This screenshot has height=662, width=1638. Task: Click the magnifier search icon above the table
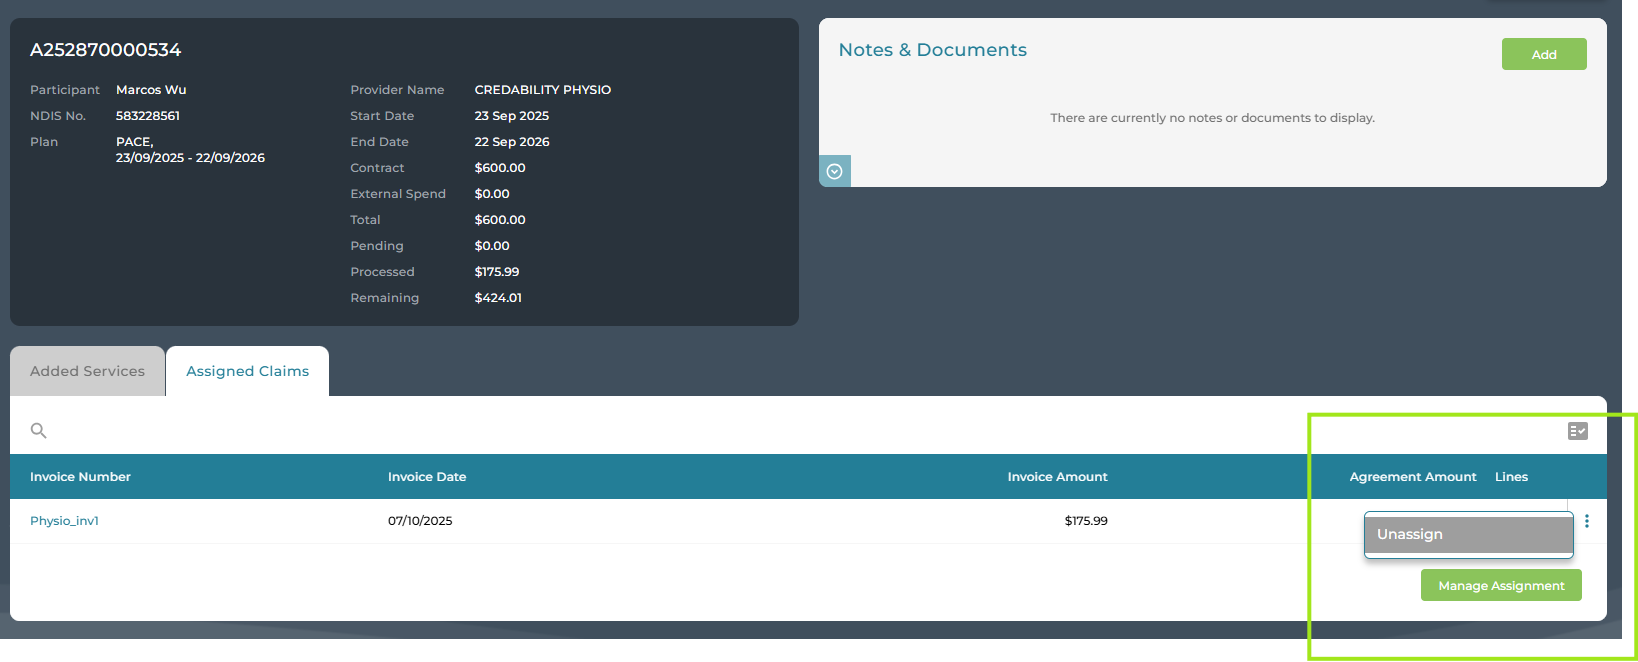[x=39, y=431]
